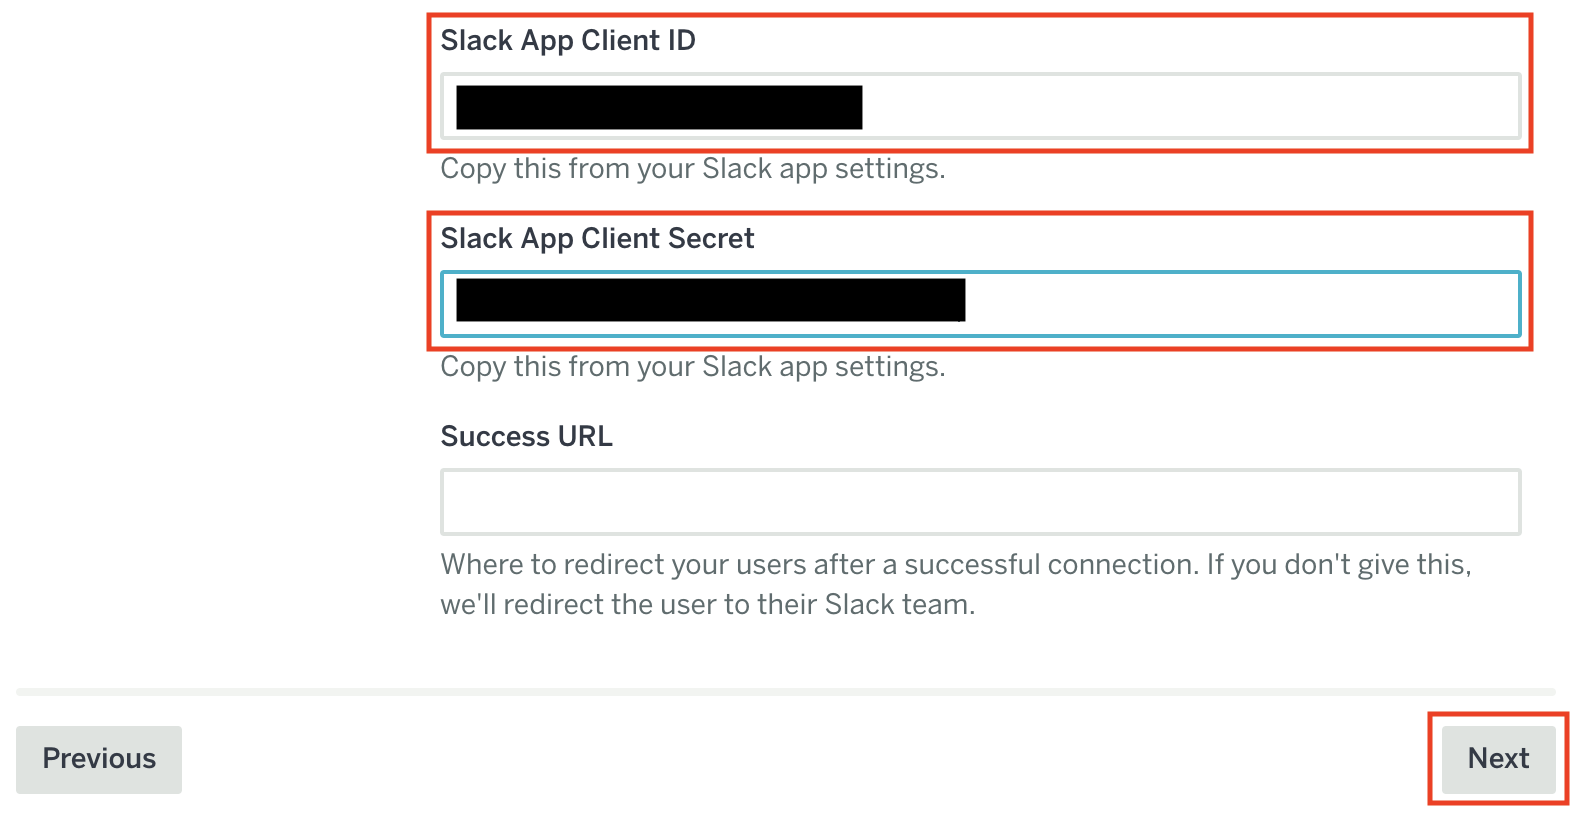Viewport: 1582px width, 822px height.
Task: Click help text below the Client Secret field
Action: [692, 367]
